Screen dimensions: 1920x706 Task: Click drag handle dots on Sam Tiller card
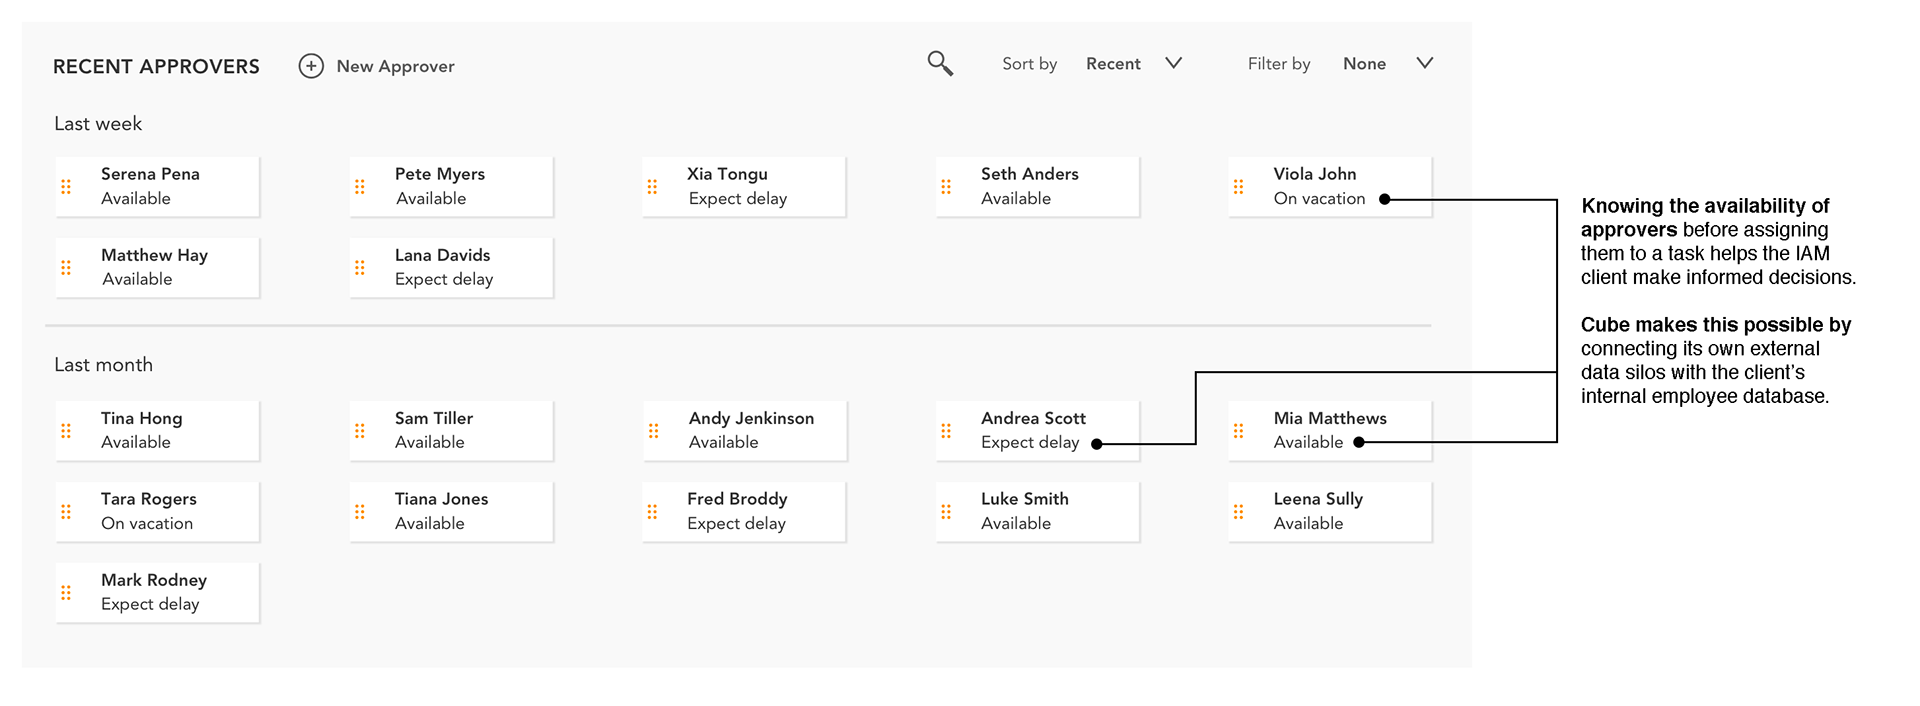click(360, 431)
